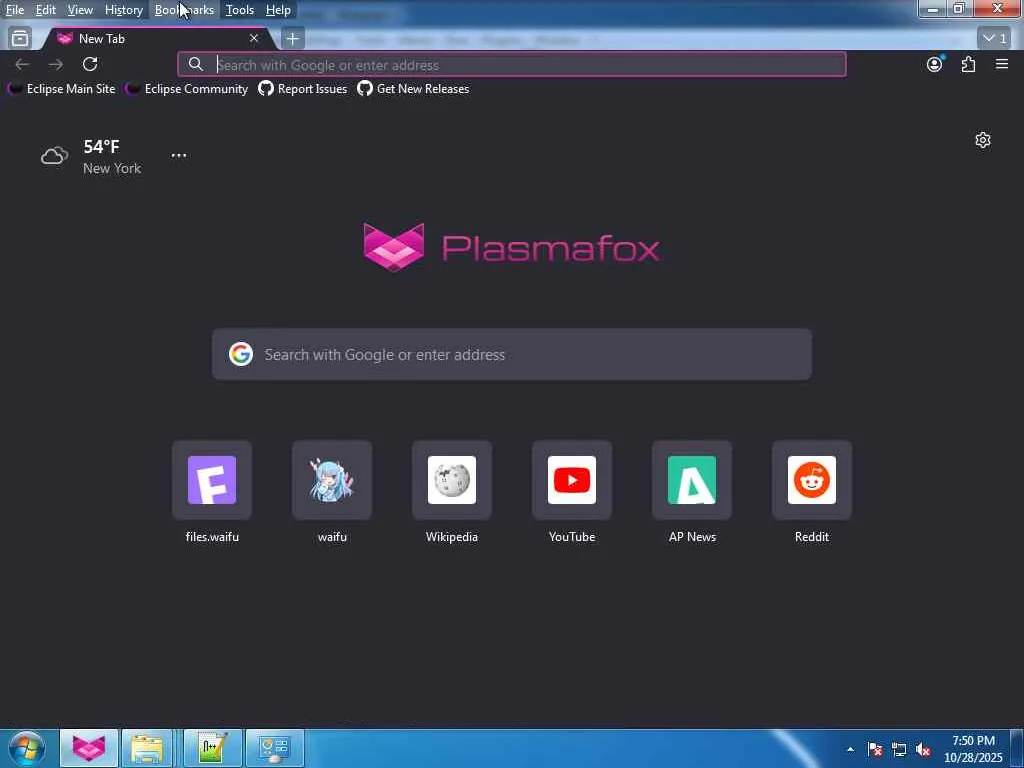Open the File menu
Viewport: 1024px width, 768px height.
(x=15, y=10)
